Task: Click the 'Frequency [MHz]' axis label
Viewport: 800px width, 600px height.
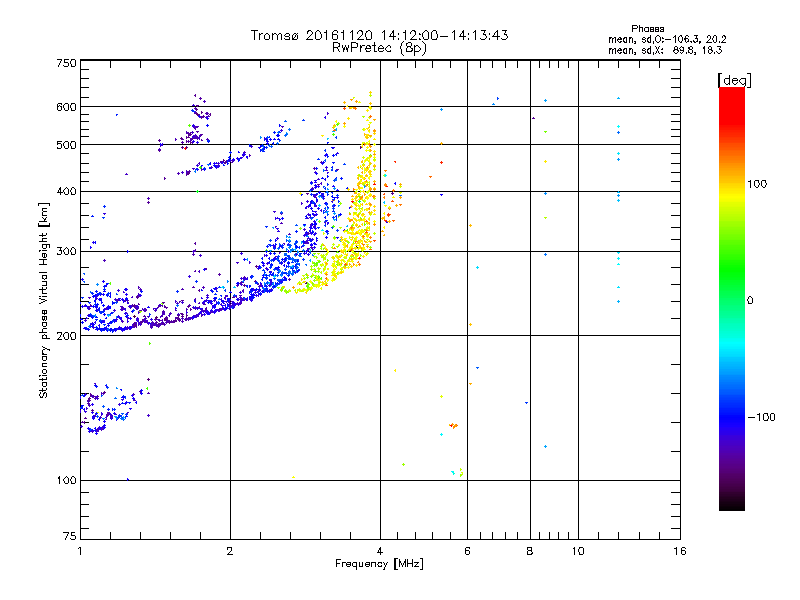Action: coord(379,564)
